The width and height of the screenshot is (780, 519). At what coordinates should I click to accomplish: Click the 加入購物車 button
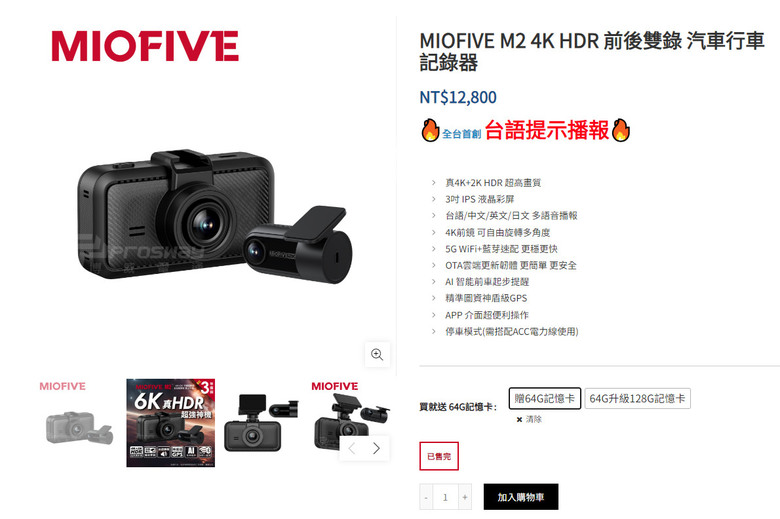coord(521,497)
